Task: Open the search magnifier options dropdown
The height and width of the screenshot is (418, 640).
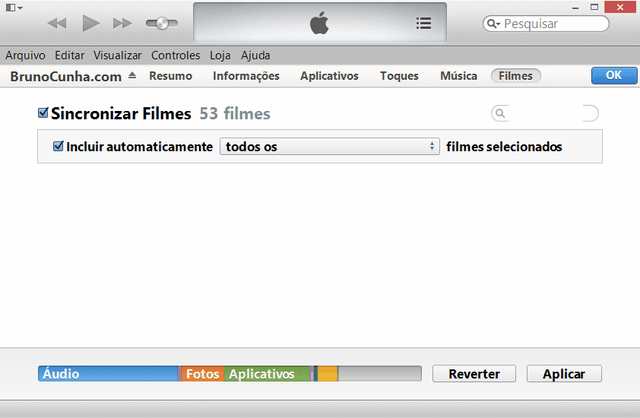Action: (493, 24)
